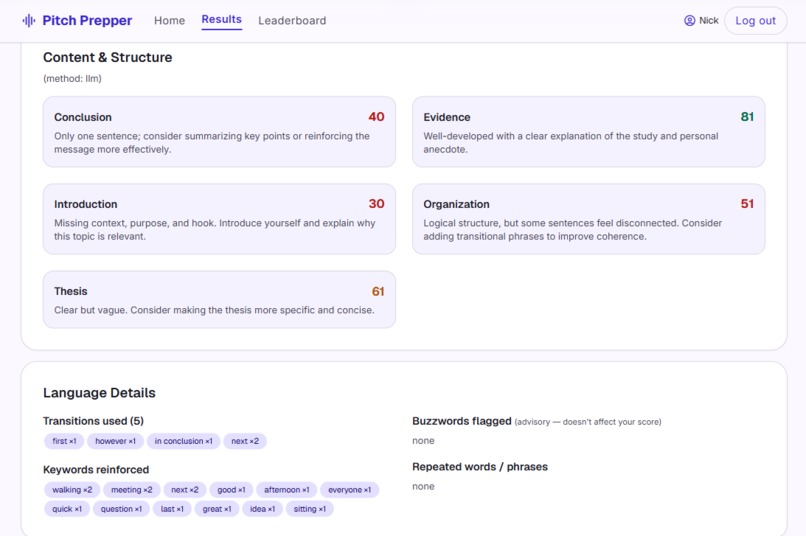Click the 'next ×2' keyword chip
The height and width of the screenshot is (536, 806).
pos(185,490)
